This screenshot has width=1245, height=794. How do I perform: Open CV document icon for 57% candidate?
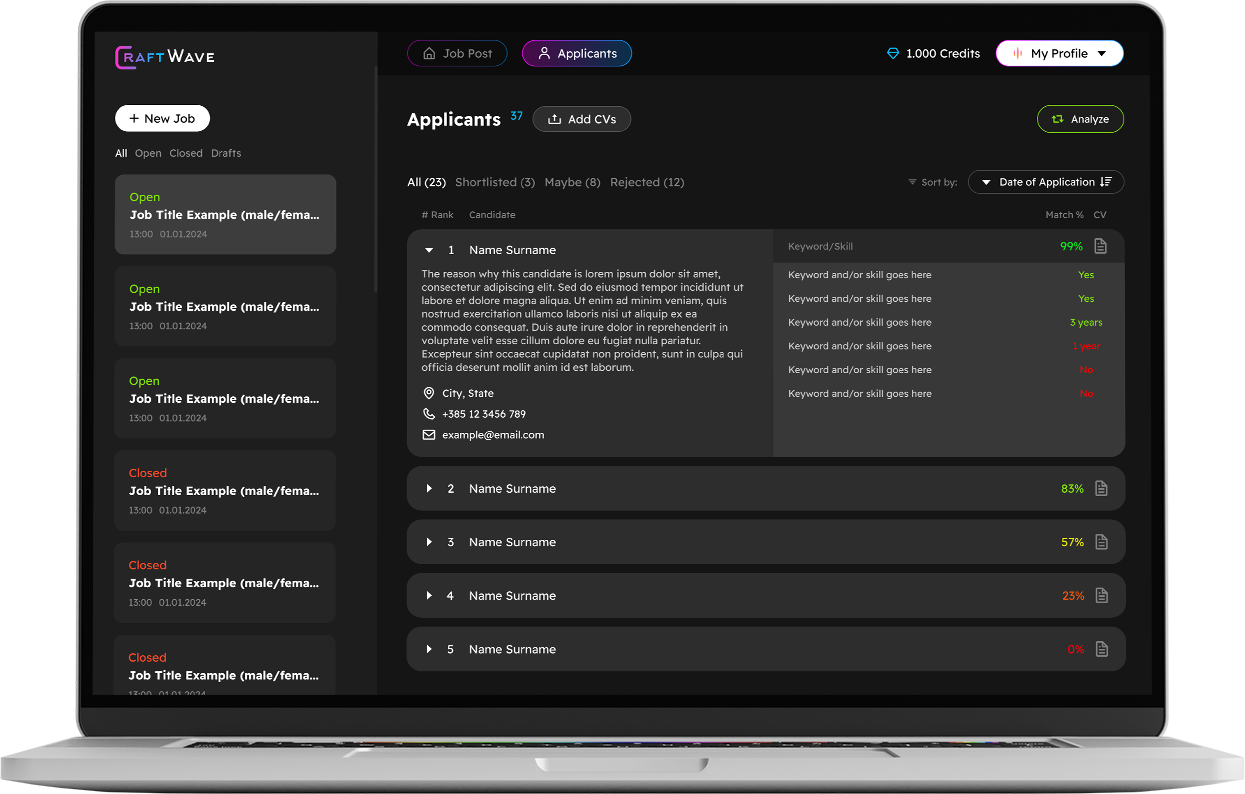click(1101, 542)
